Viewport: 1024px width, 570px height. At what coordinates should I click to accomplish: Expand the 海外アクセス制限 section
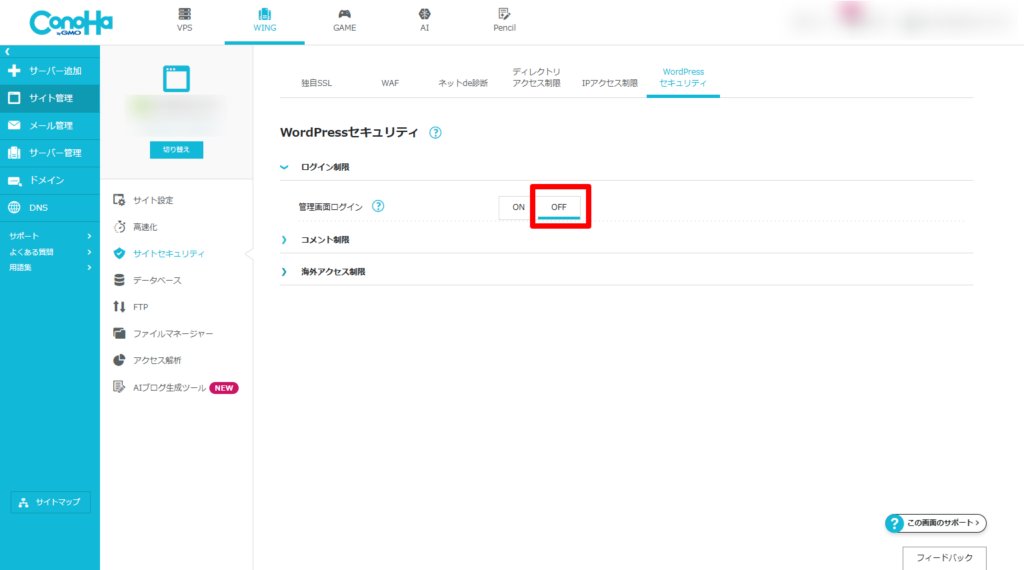pos(284,272)
